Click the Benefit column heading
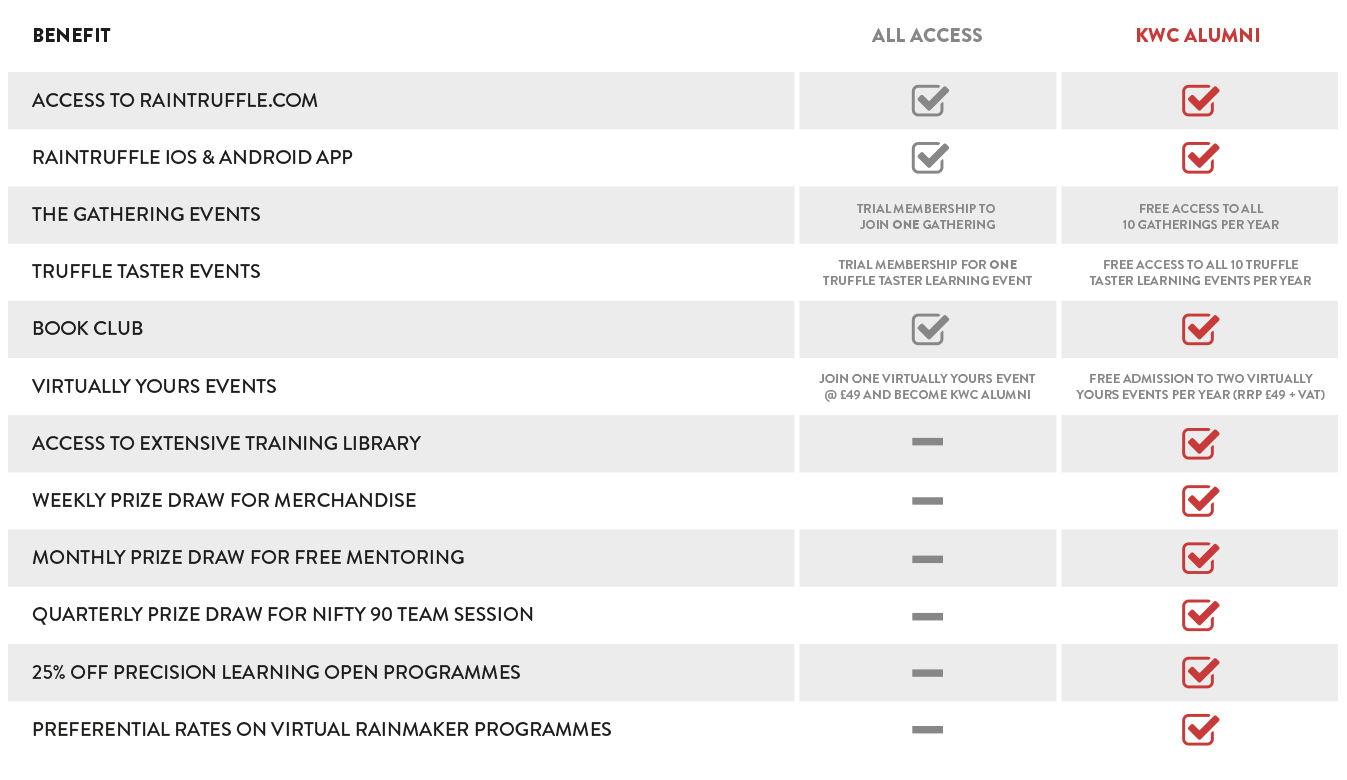Image resolution: width=1347 pixels, height=780 pixels. click(x=71, y=36)
